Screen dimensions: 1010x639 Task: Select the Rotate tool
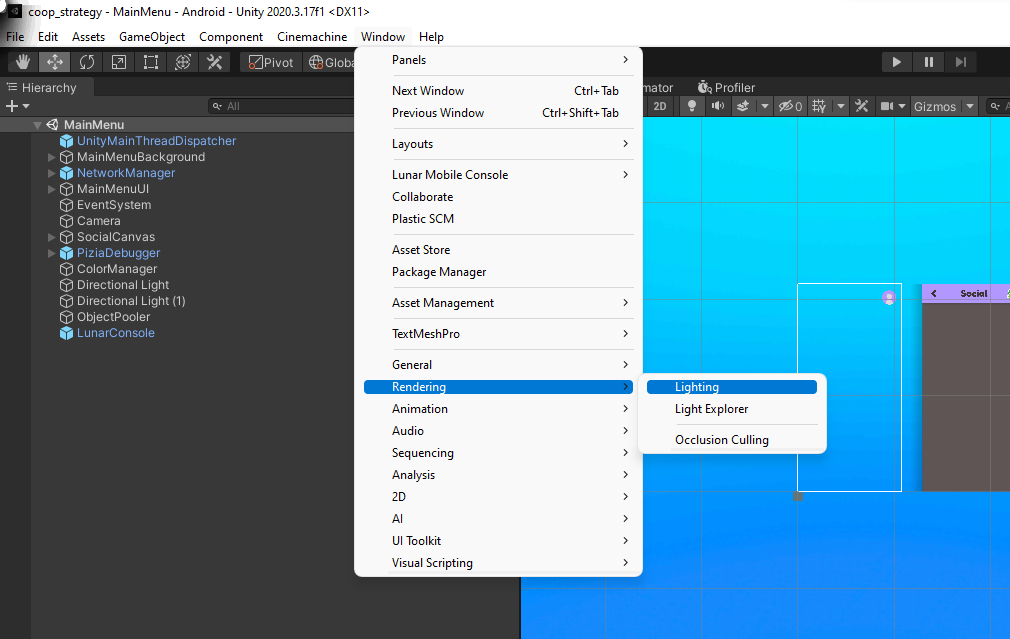(86, 62)
